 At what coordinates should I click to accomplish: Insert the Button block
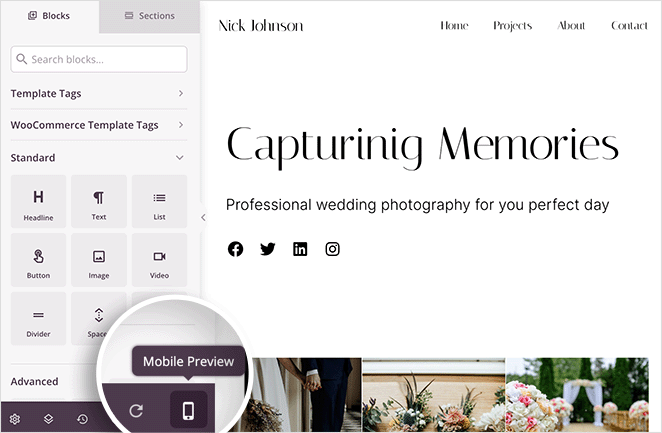click(38, 261)
